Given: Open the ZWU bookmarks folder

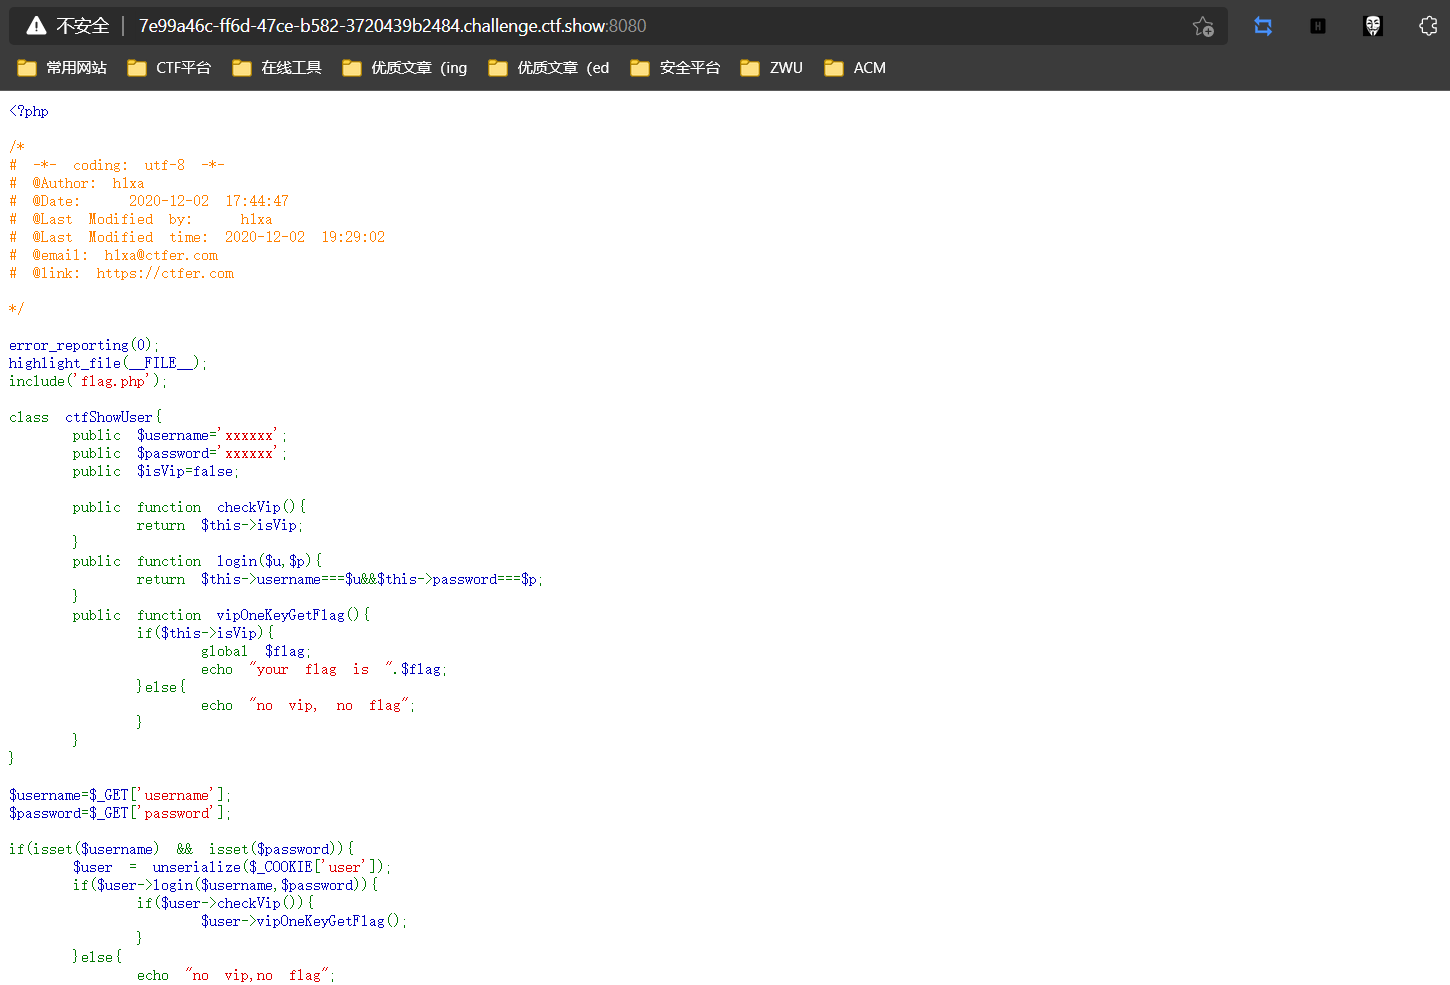Looking at the screenshot, I should click(x=771, y=68).
